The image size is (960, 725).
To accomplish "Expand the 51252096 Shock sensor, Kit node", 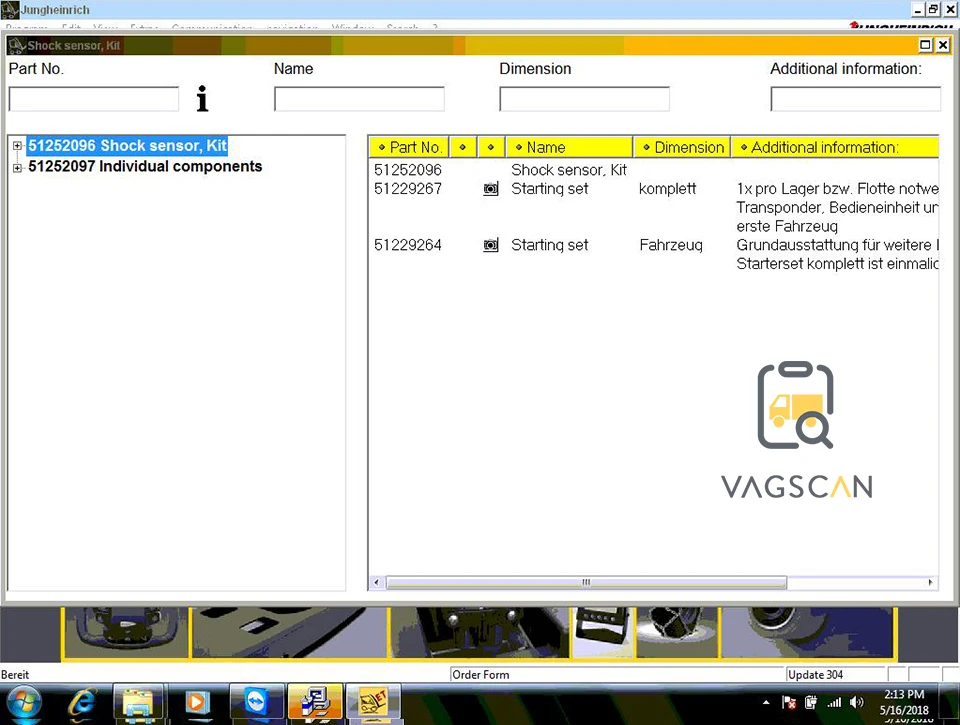I will click(x=17, y=146).
